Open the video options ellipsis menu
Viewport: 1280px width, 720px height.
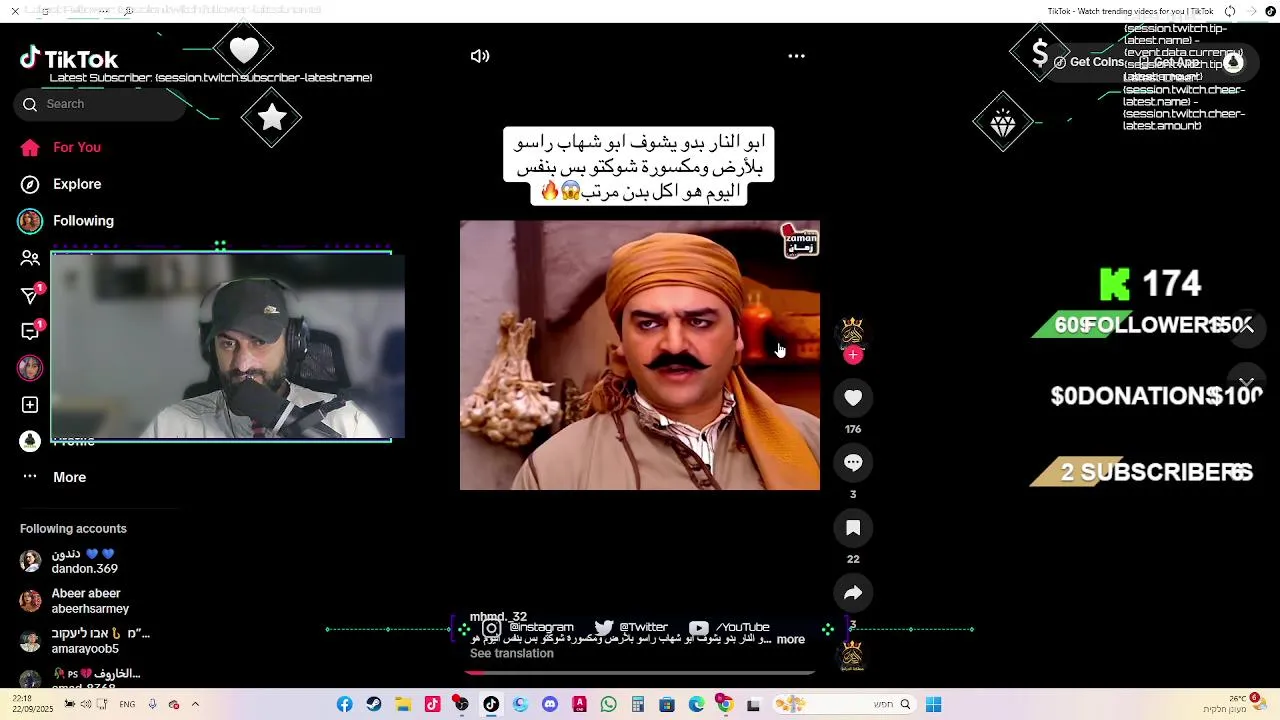(797, 56)
